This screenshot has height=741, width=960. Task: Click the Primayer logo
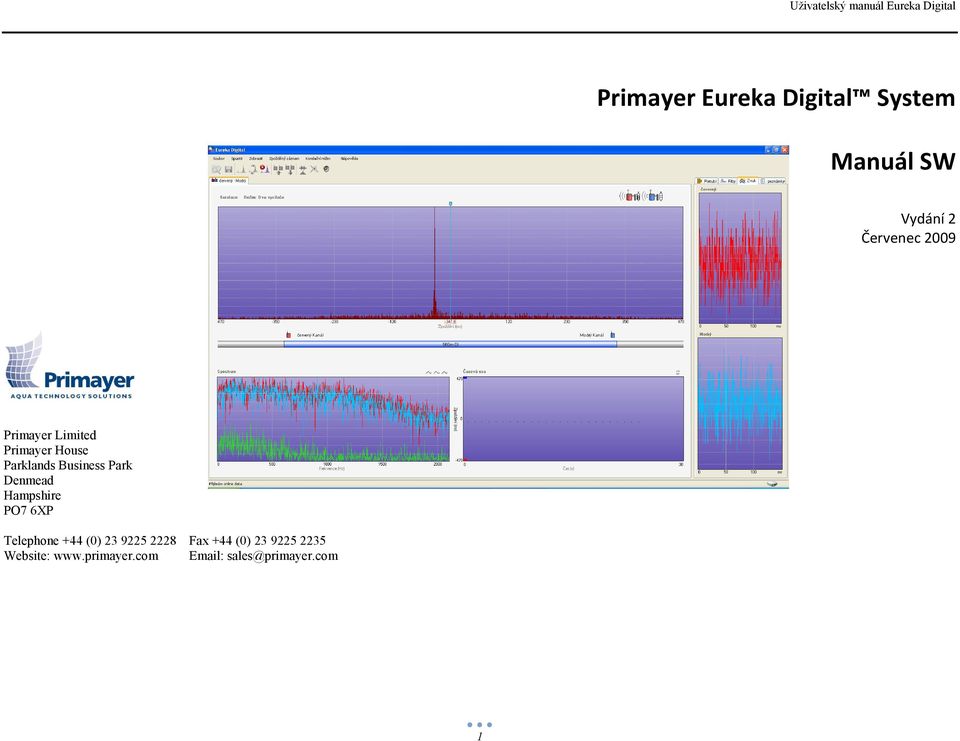click(69, 366)
